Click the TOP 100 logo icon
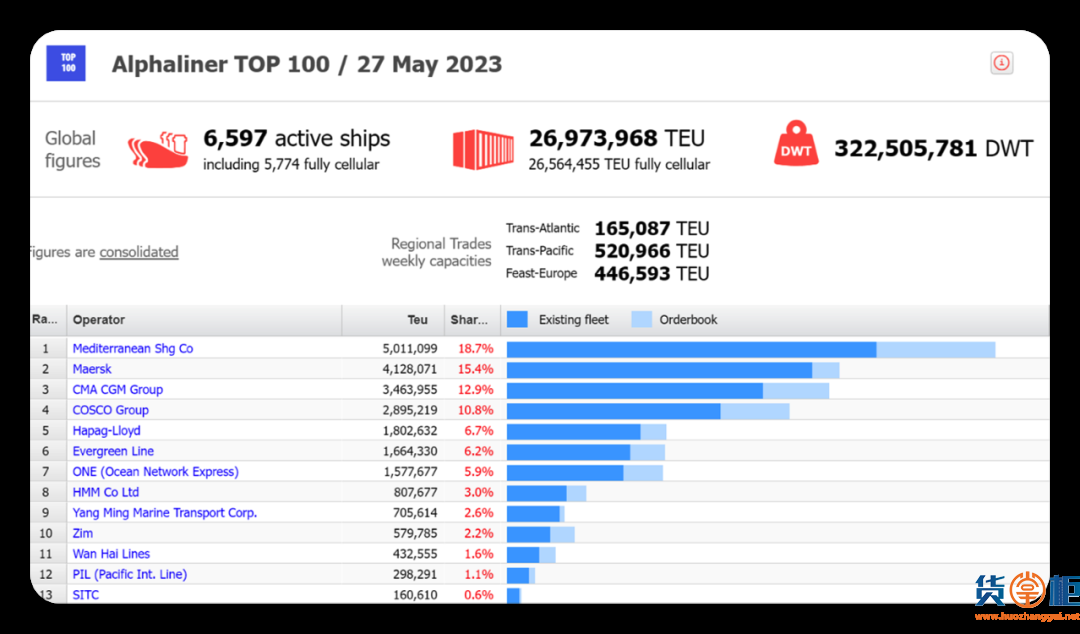Screen dimensions: 1080x634 coord(66,63)
